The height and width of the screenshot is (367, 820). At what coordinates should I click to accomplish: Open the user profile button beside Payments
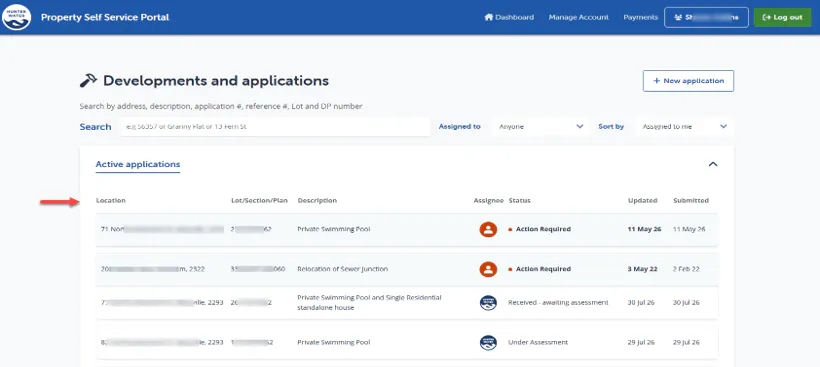tap(706, 17)
